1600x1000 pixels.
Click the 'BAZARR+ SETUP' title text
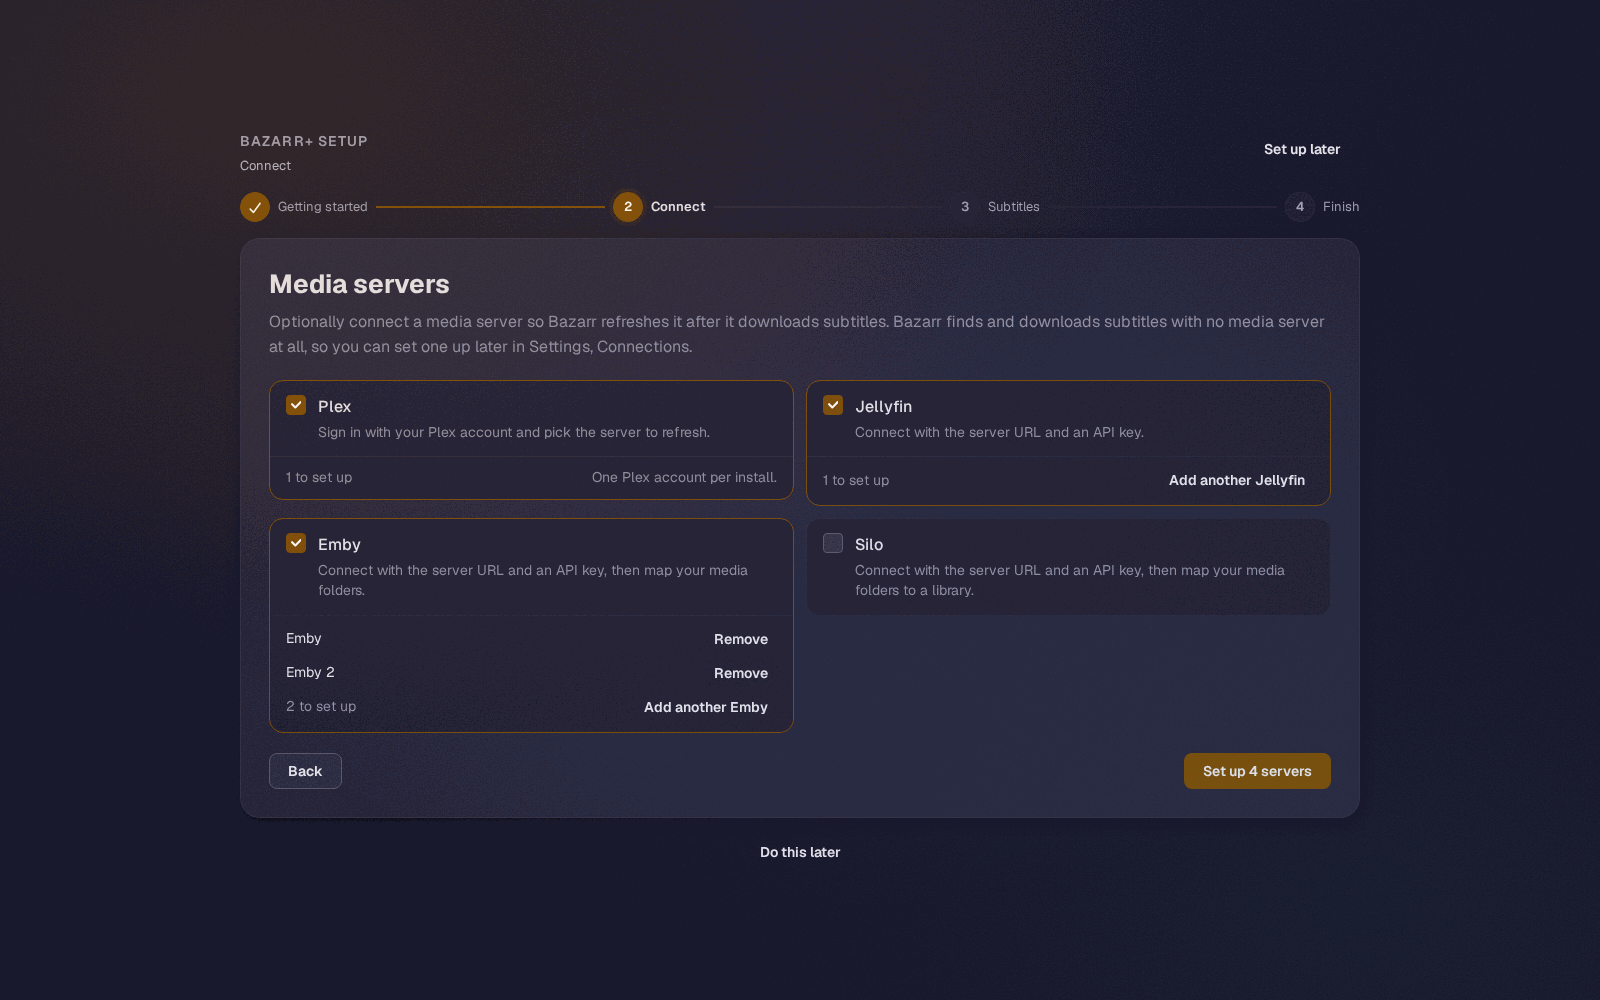point(304,141)
